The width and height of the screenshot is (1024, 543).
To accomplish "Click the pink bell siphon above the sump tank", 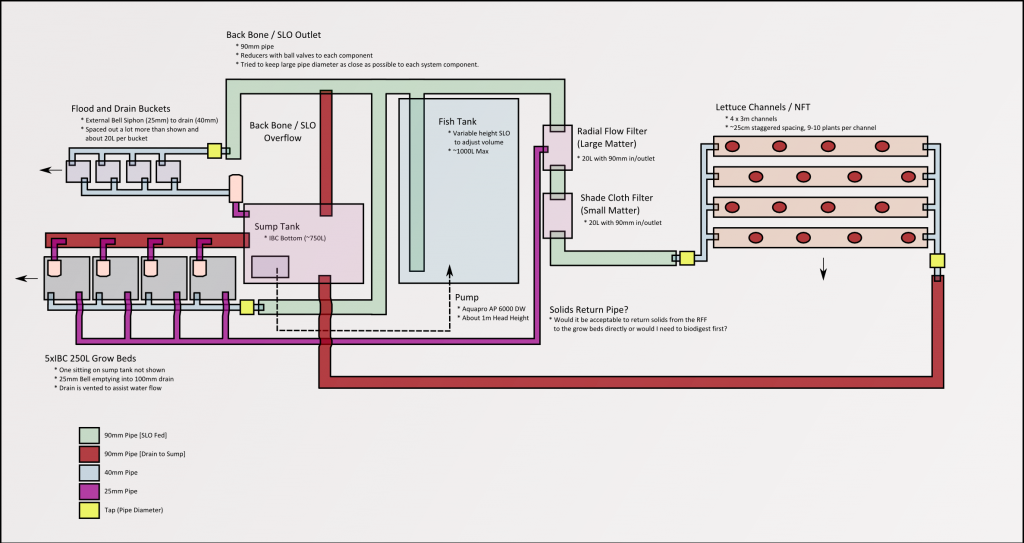I will pyautogui.click(x=237, y=187).
